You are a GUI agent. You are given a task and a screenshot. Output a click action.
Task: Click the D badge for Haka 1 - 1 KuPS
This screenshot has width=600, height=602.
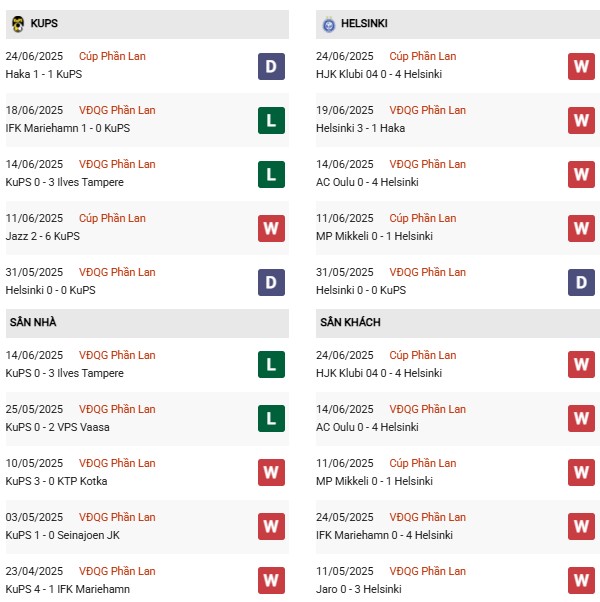(x=271, y=66)
